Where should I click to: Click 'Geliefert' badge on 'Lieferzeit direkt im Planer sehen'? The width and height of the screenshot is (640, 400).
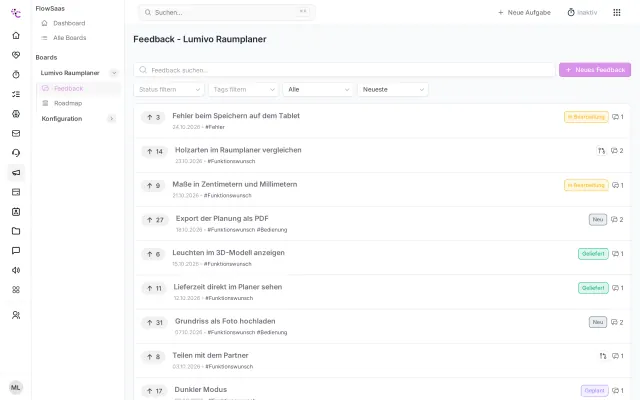coord(593,288)
